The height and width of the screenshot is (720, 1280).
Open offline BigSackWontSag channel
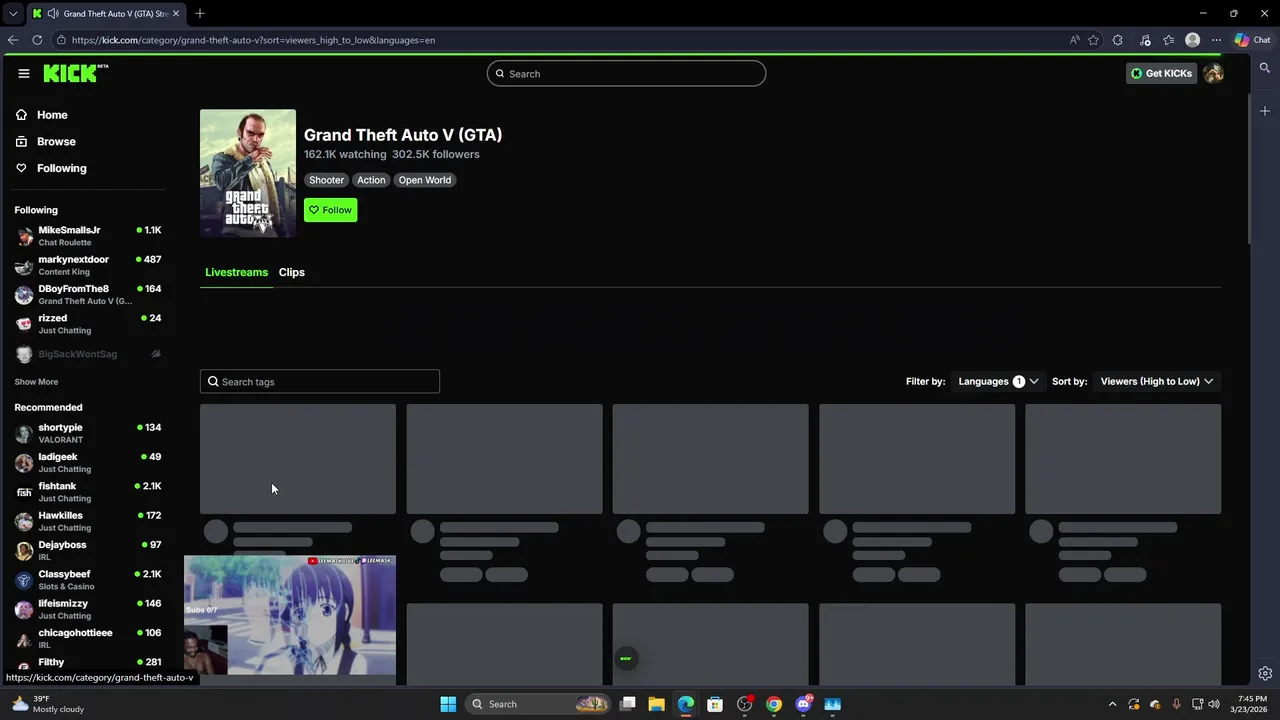(x=88, y=354)
